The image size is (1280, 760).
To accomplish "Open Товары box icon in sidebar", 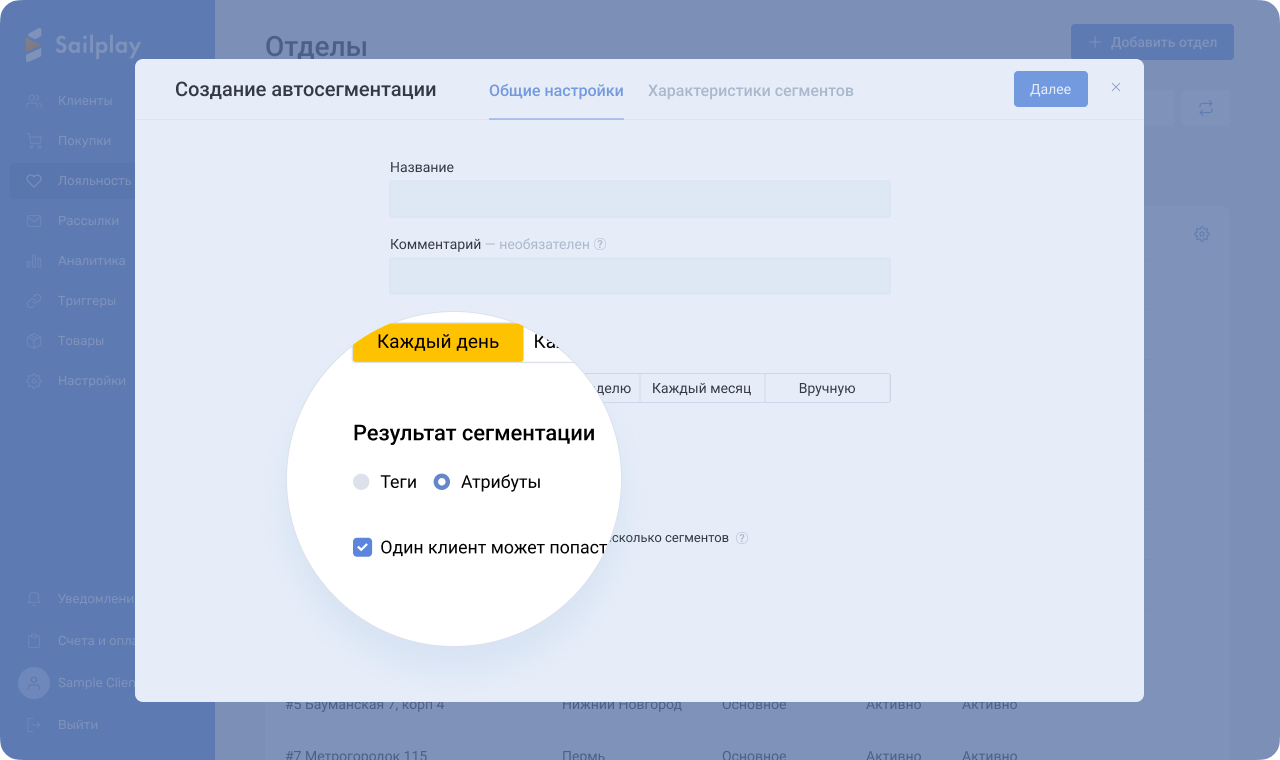I will (x=34, y=341).
